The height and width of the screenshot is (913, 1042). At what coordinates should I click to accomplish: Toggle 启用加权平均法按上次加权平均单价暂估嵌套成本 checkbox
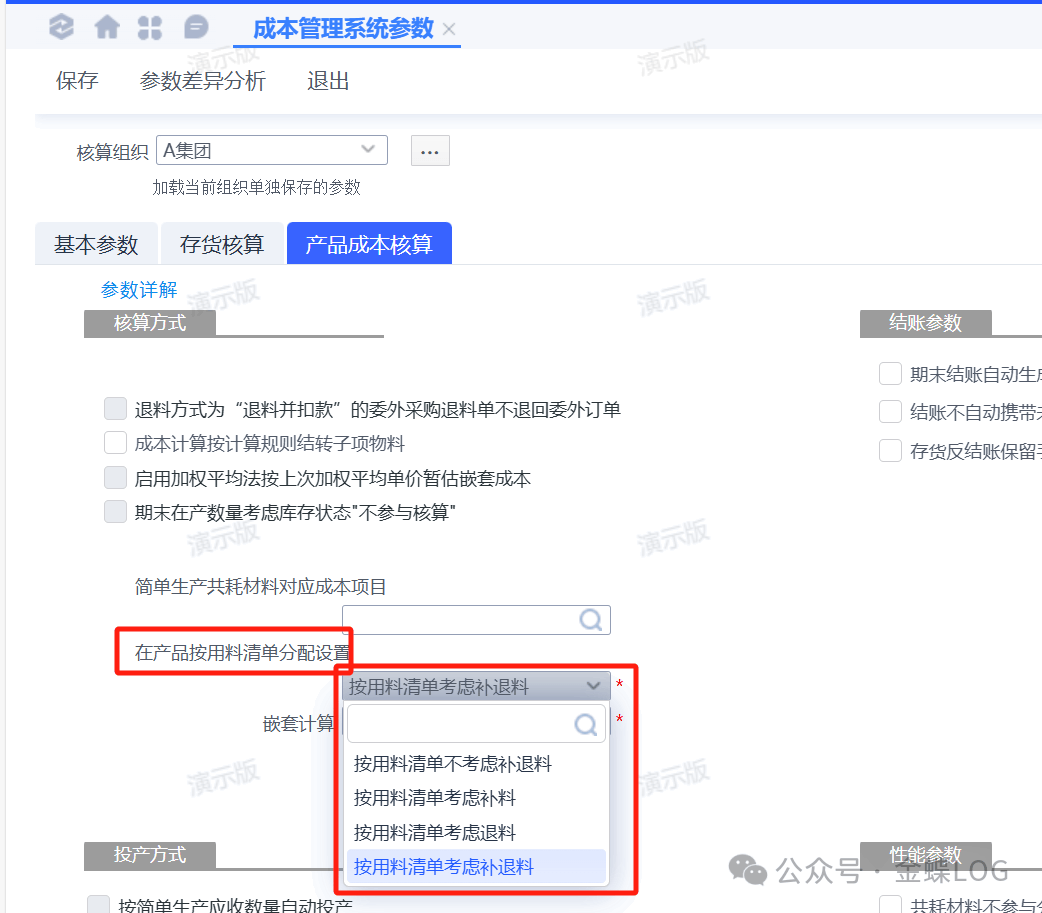coord(116,478)
